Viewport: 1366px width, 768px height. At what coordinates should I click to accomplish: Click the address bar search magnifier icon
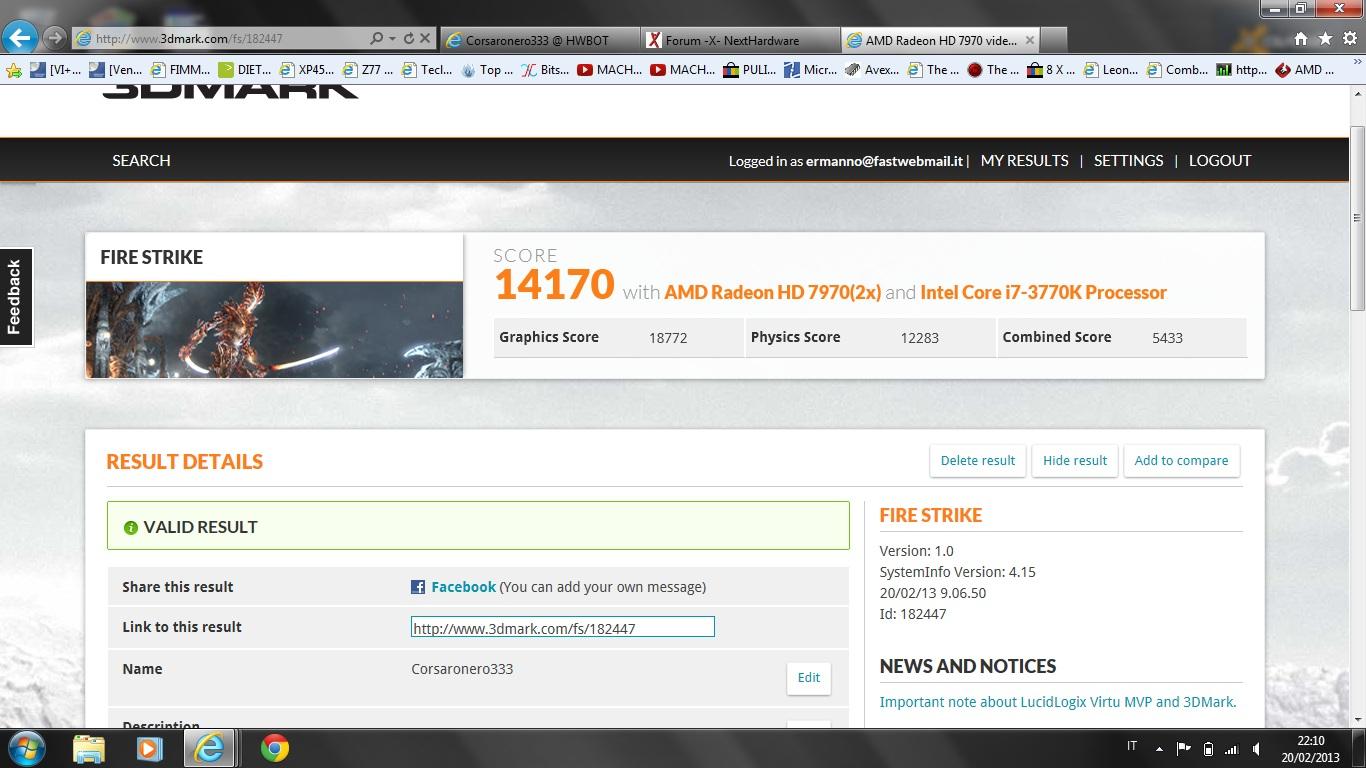(376, 39)
